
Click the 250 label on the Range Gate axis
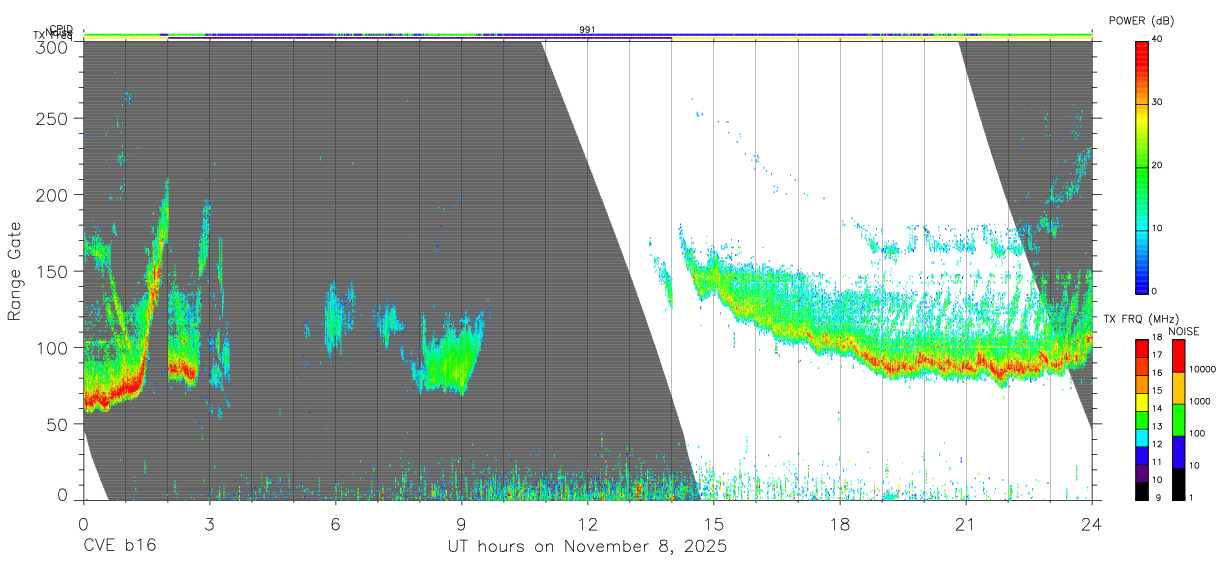52,118
